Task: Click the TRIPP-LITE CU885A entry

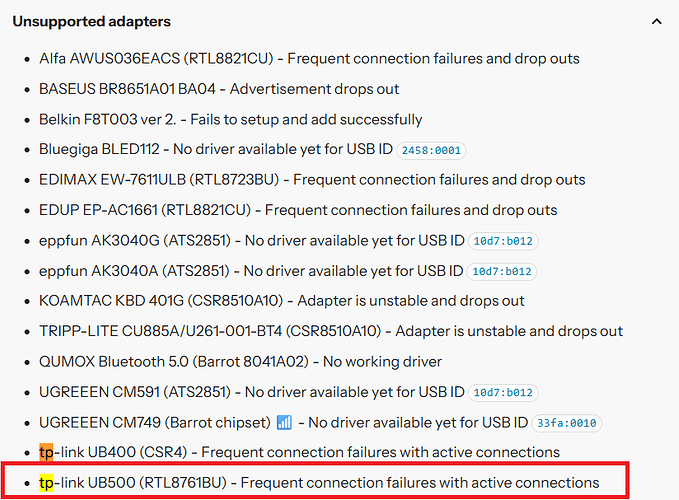Action: point(331,331)
